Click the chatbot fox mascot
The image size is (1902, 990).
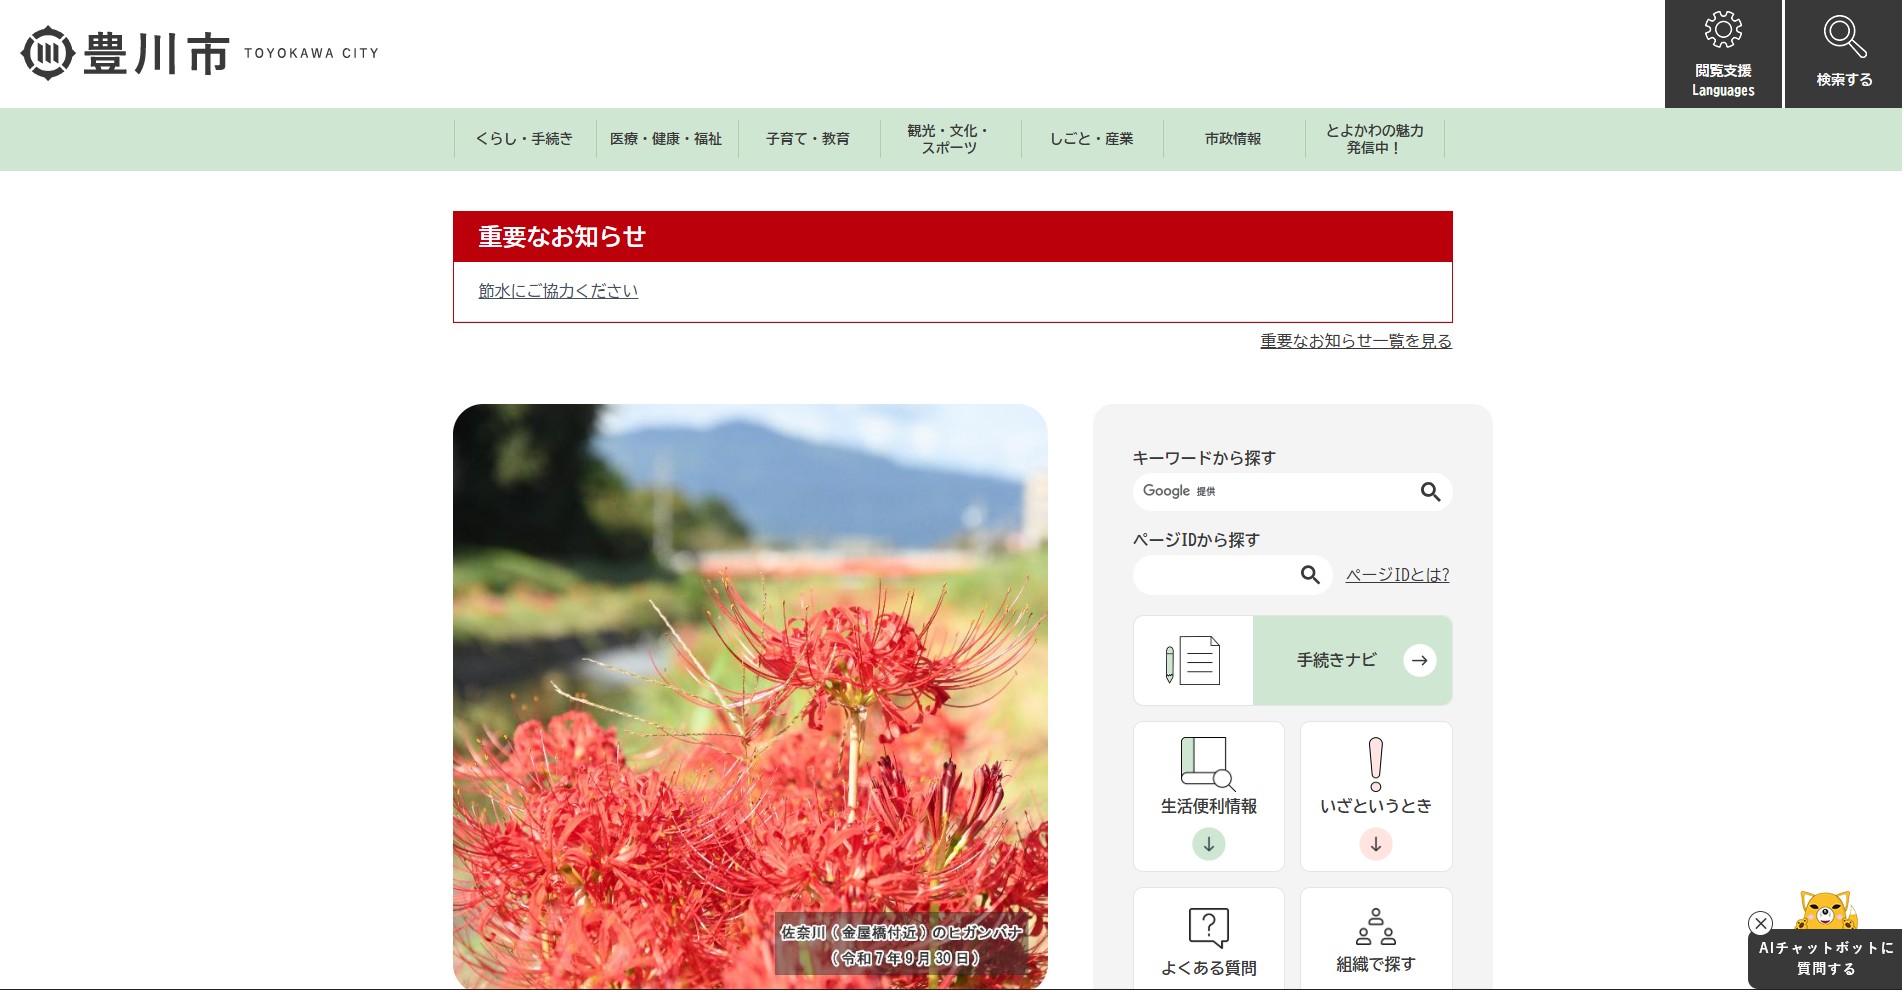coord(1826,910)
